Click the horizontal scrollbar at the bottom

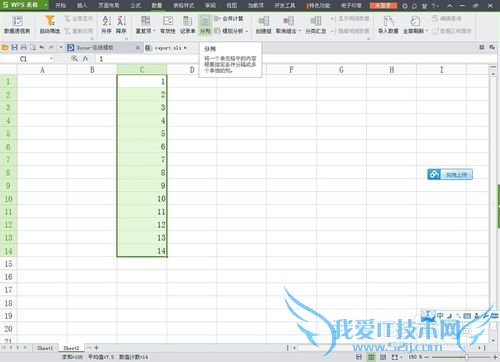[387, 348]
